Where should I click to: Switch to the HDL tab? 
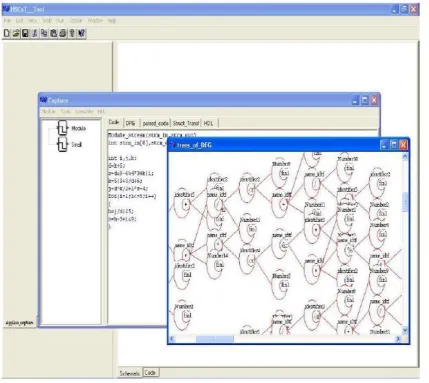pos(209,123)
